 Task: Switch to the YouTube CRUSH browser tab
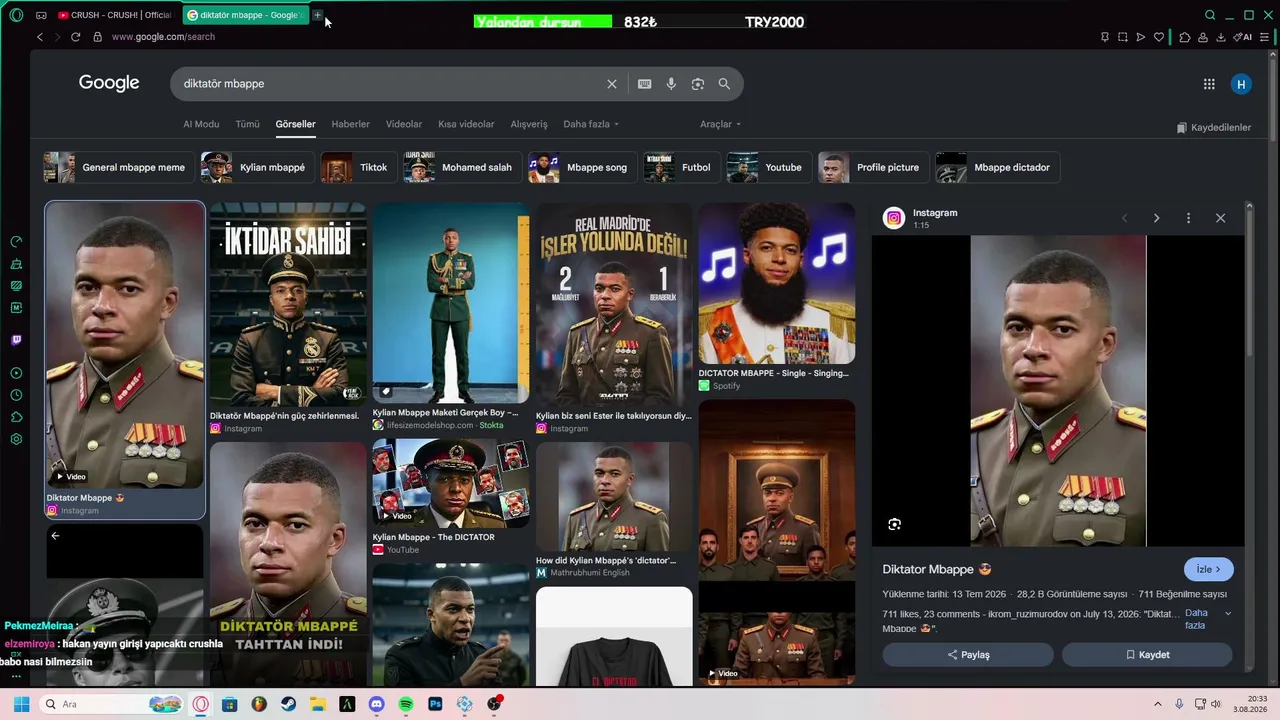click(x=114, y=15)
